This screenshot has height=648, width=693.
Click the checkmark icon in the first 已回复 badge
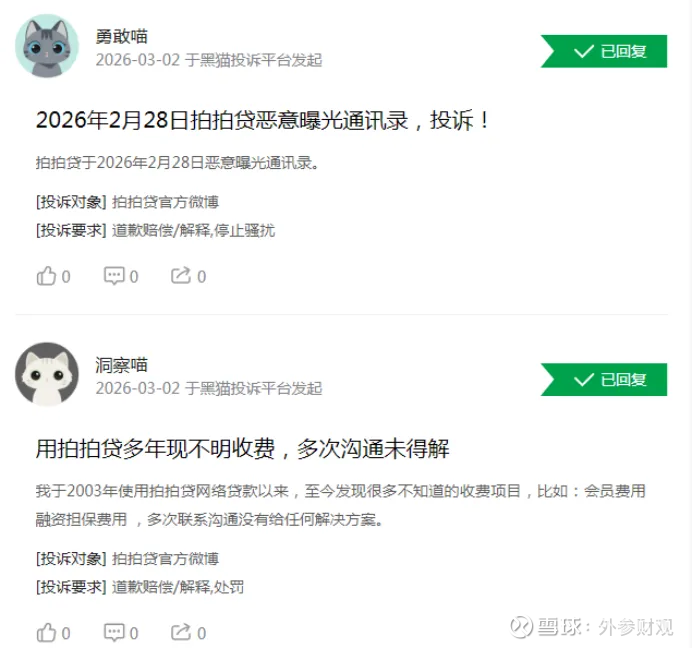click(583, 51)
